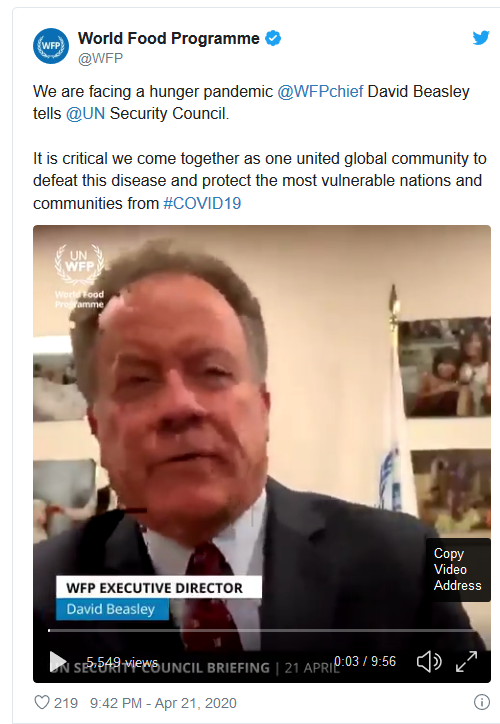
Task: Like the tweet with heart icon
Action: 42,702
